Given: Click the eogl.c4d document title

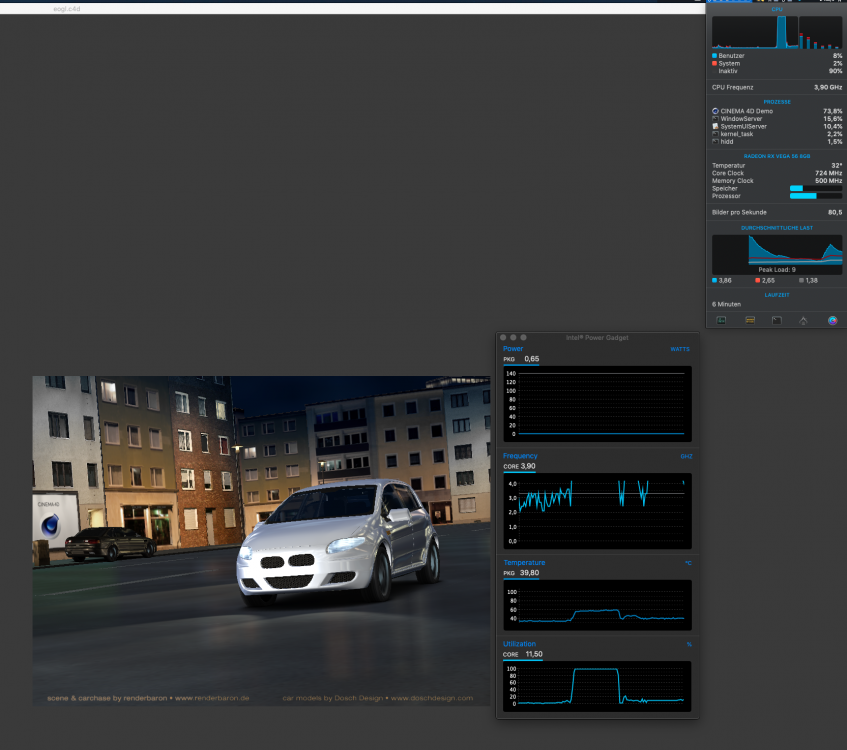Looking at the screenshot, I should pyautogui.click(x=66, y=9).
